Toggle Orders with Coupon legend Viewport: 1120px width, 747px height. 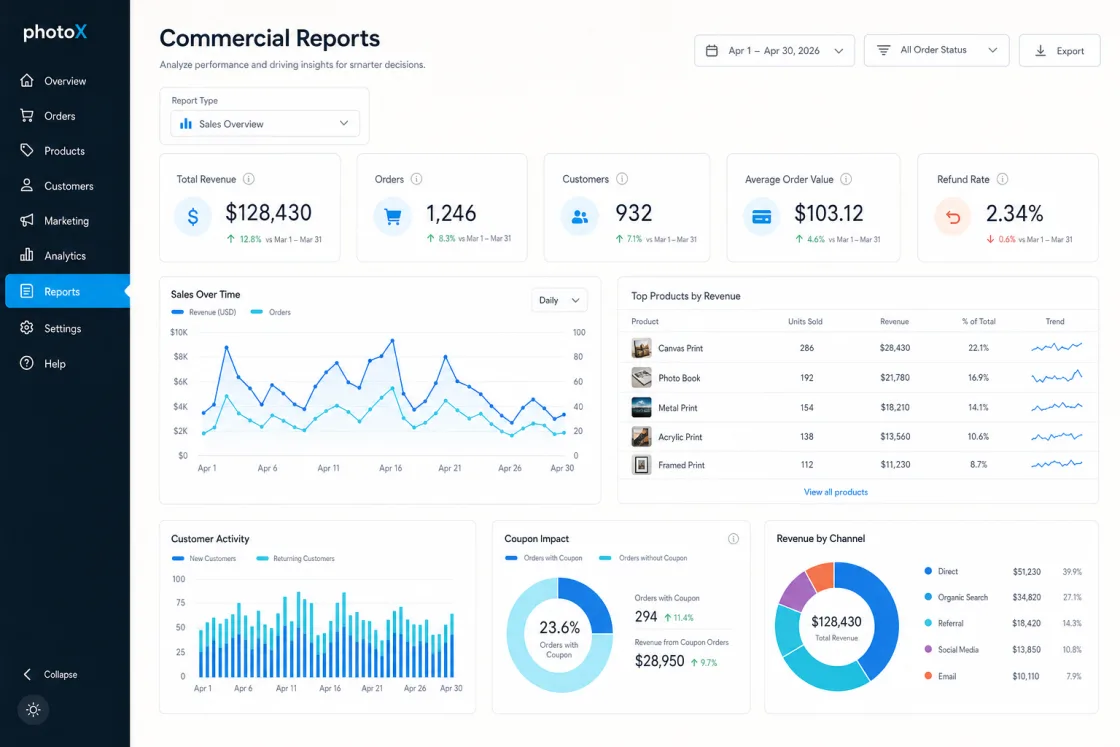click(544, 558)
